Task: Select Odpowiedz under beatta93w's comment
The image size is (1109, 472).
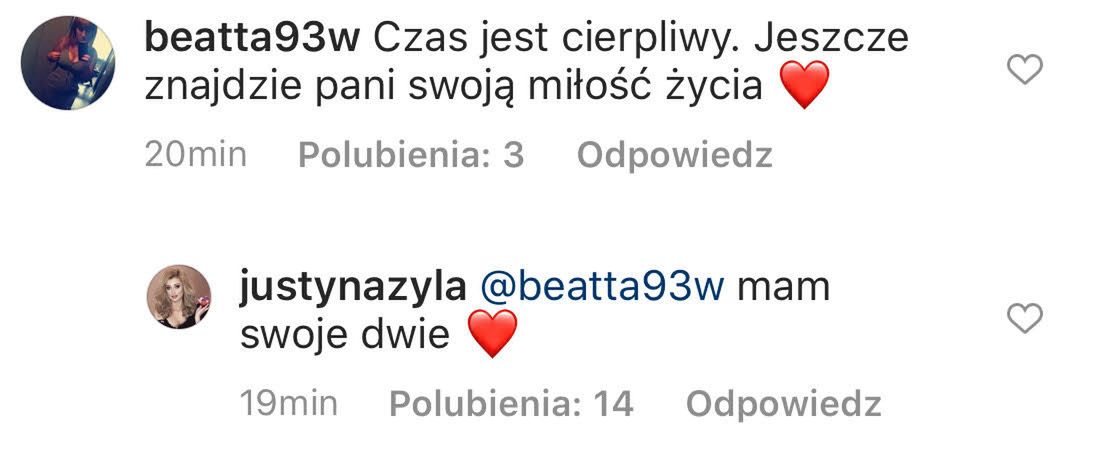Action: tap(675, 156)
